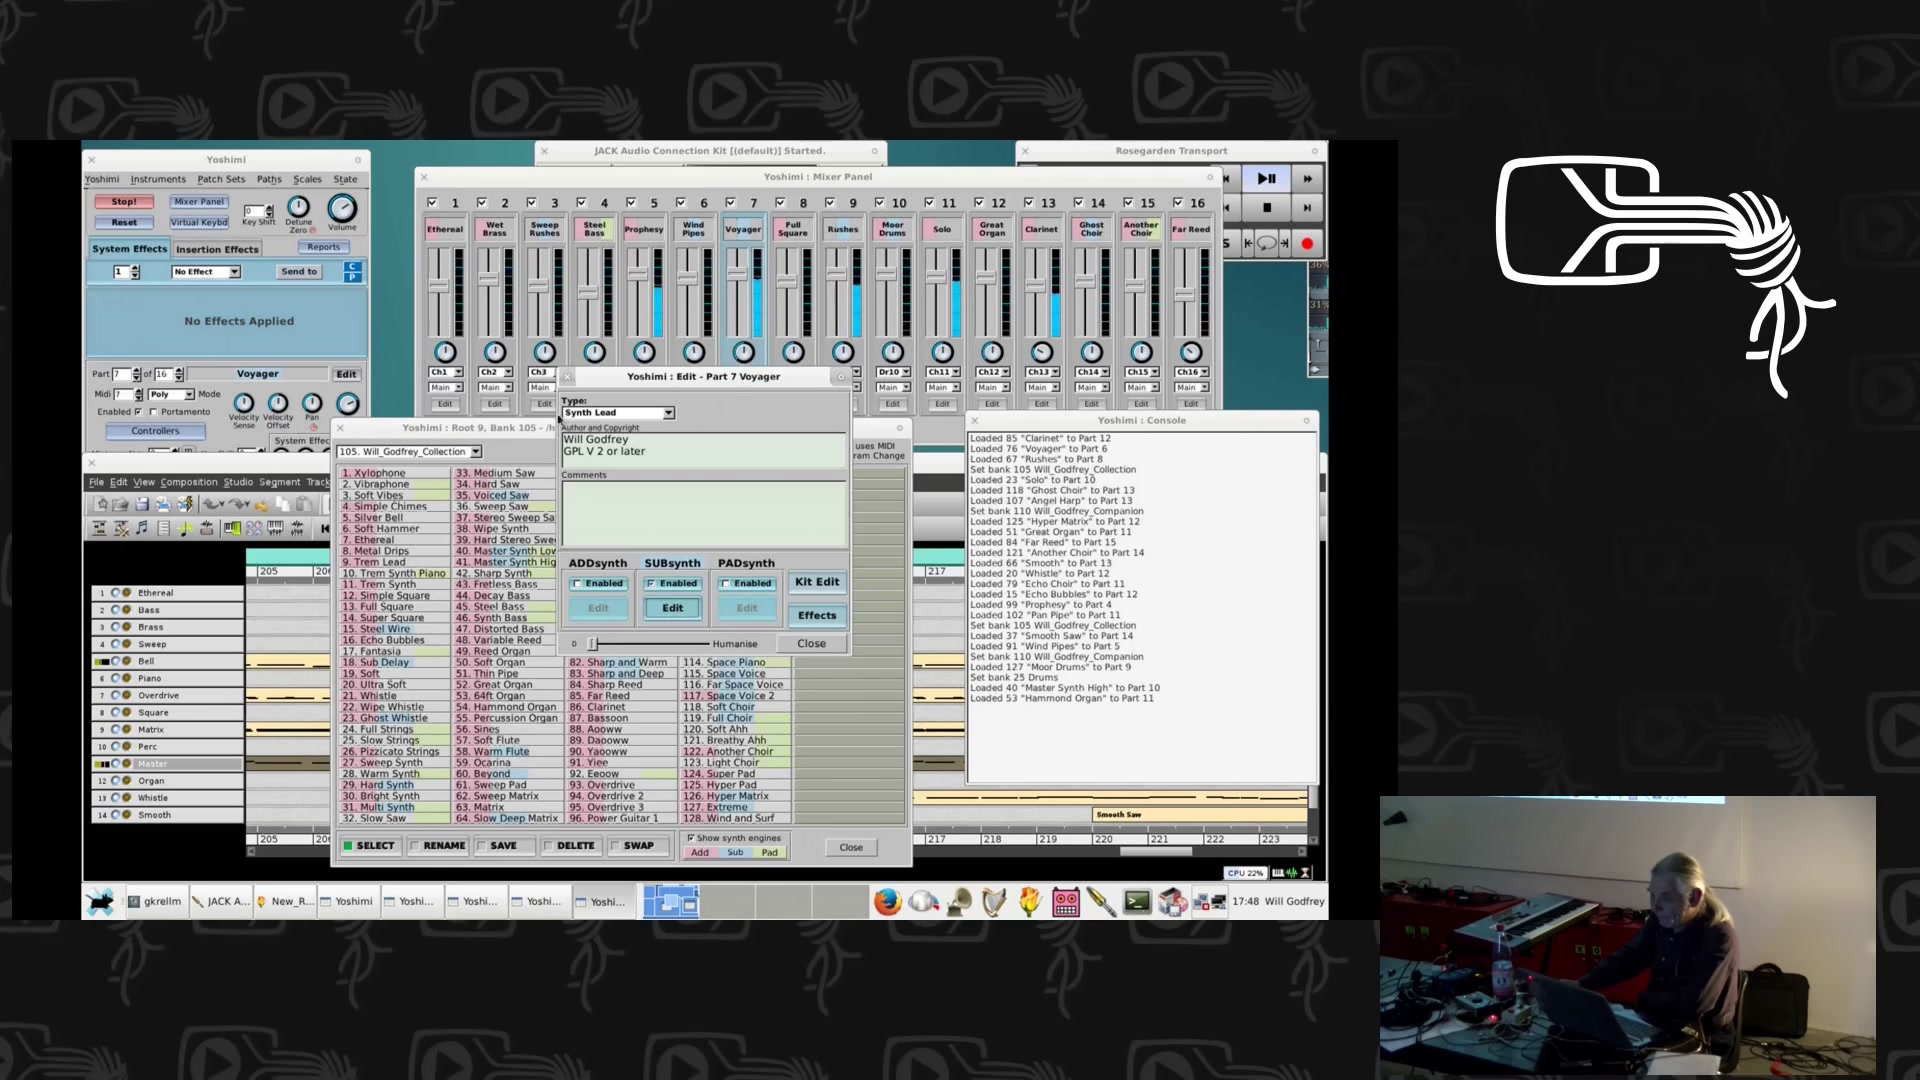1920x1080 pixels.
Task: Click the red Record button in Transport
Action: coord(1306,243)
